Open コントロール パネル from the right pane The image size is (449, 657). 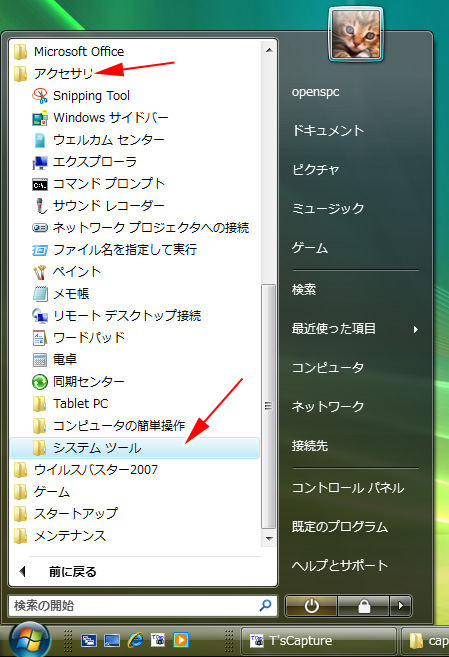point(348,488)
